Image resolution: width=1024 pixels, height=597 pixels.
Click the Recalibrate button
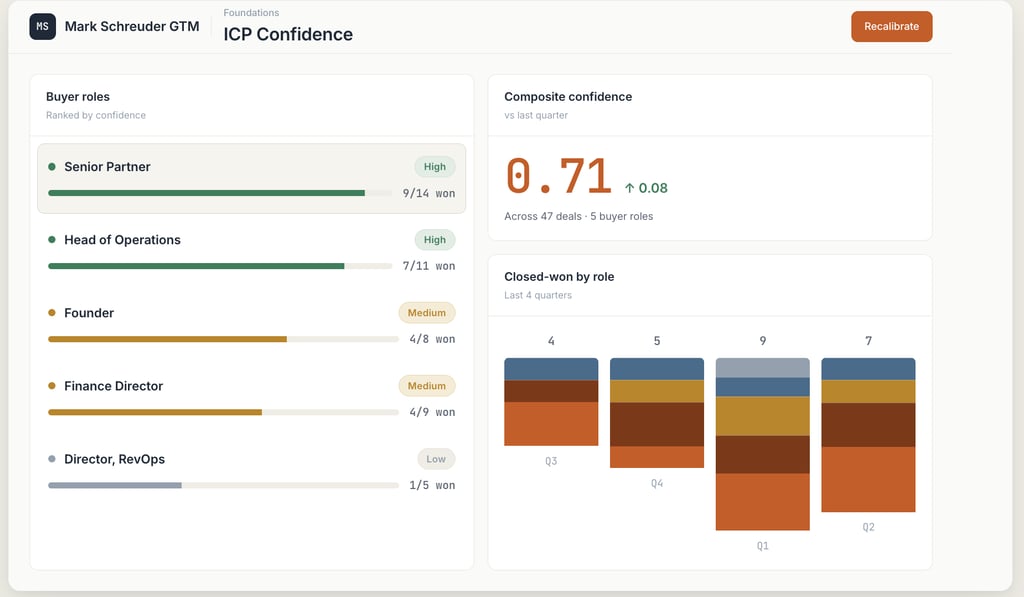coord(891,27)
